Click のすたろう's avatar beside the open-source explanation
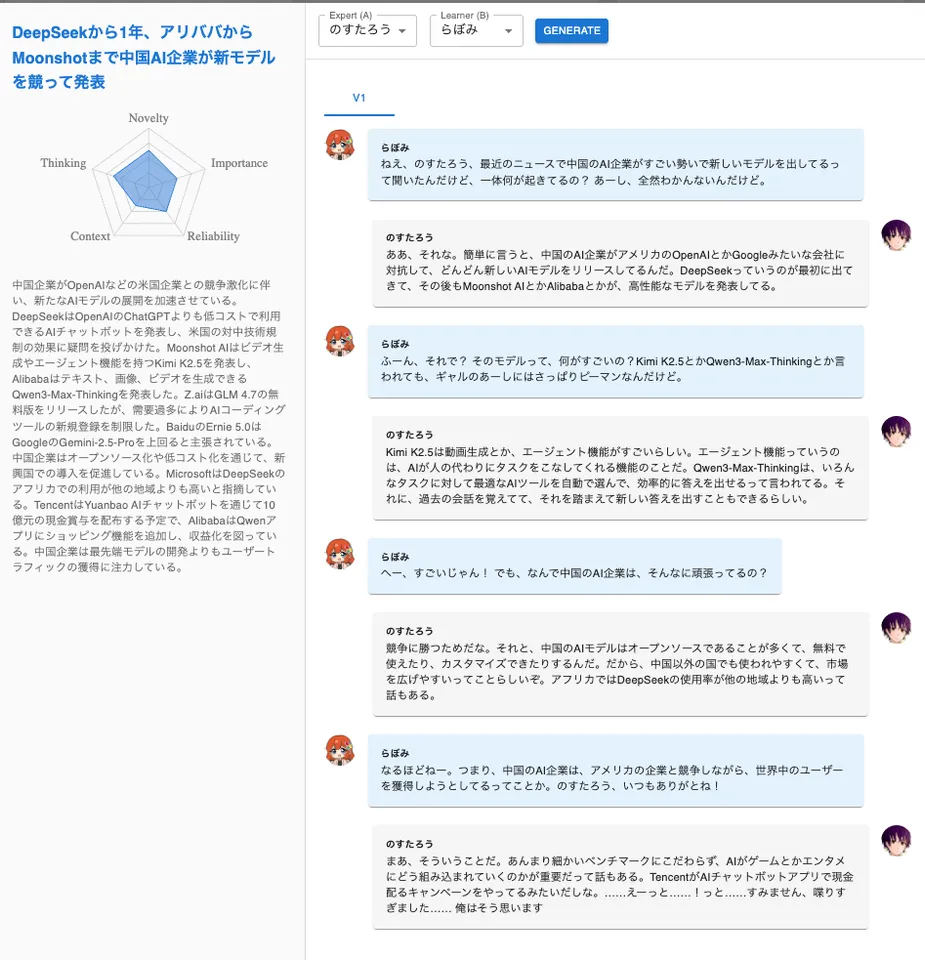The image size is (925, 960). pyautogui.click(x=896, y=628)
